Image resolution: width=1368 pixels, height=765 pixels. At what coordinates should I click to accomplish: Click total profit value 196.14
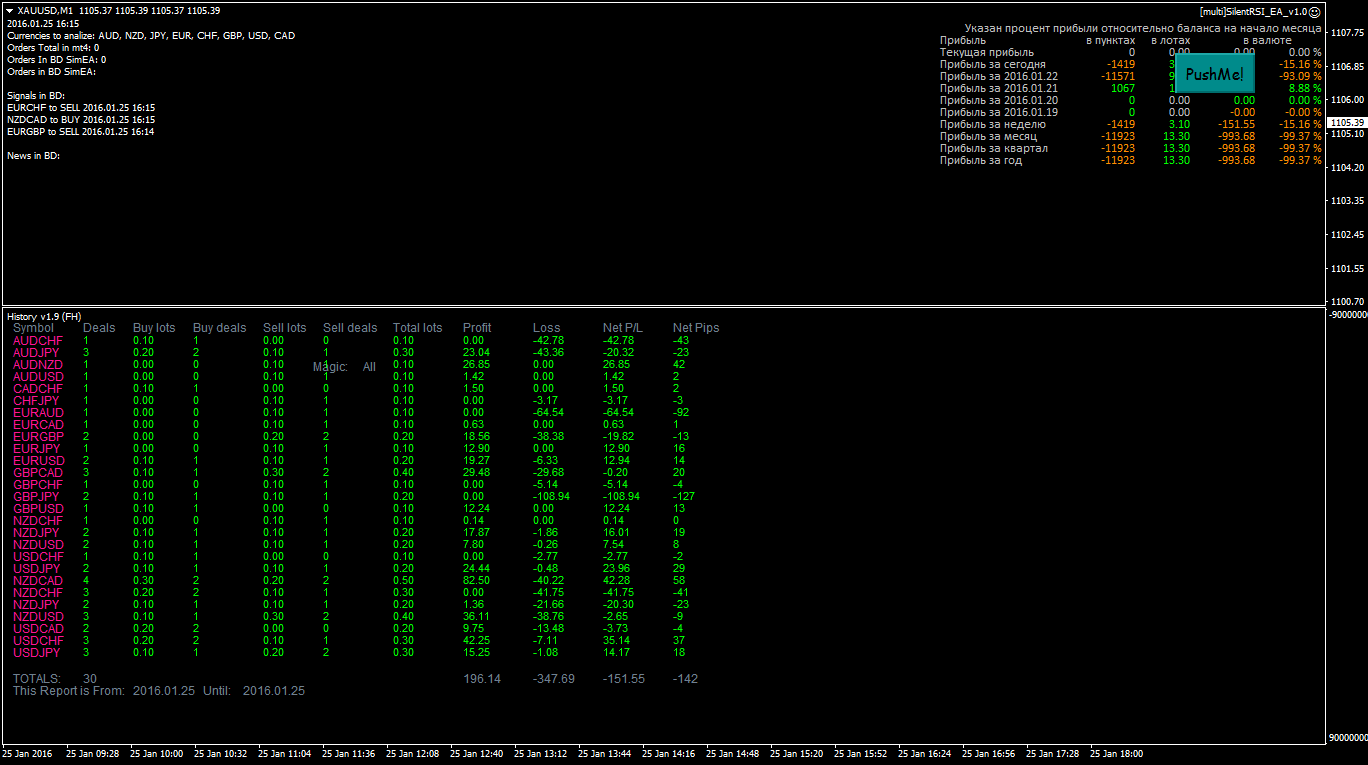(482, 679)
